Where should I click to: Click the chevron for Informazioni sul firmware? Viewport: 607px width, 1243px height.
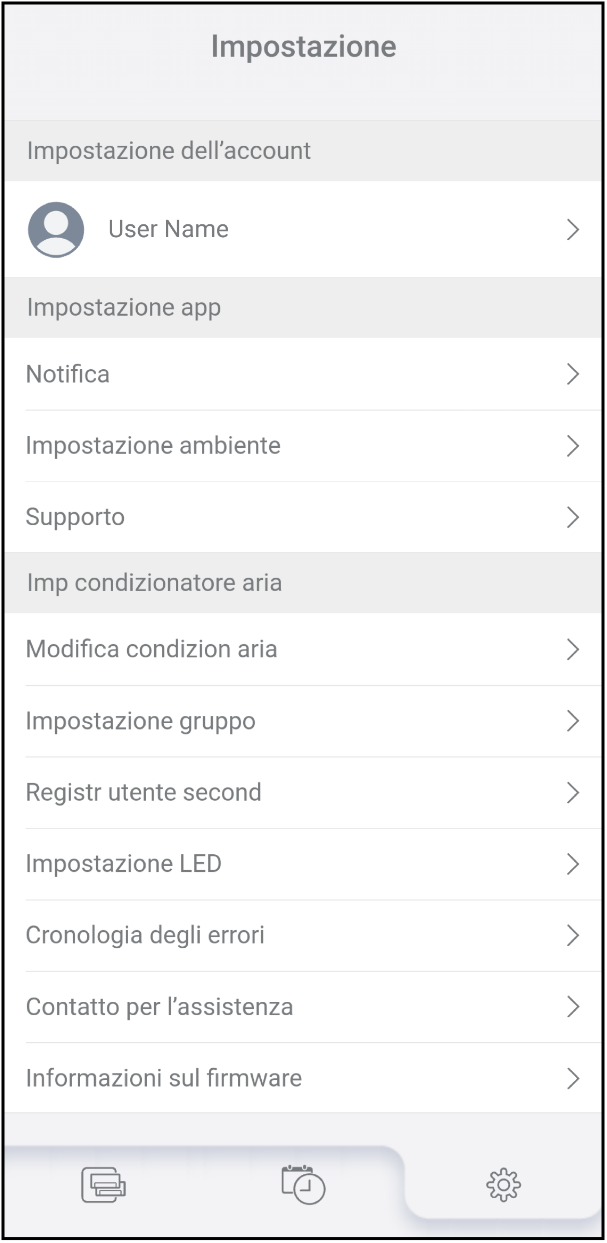click(x=573, y=1078)
